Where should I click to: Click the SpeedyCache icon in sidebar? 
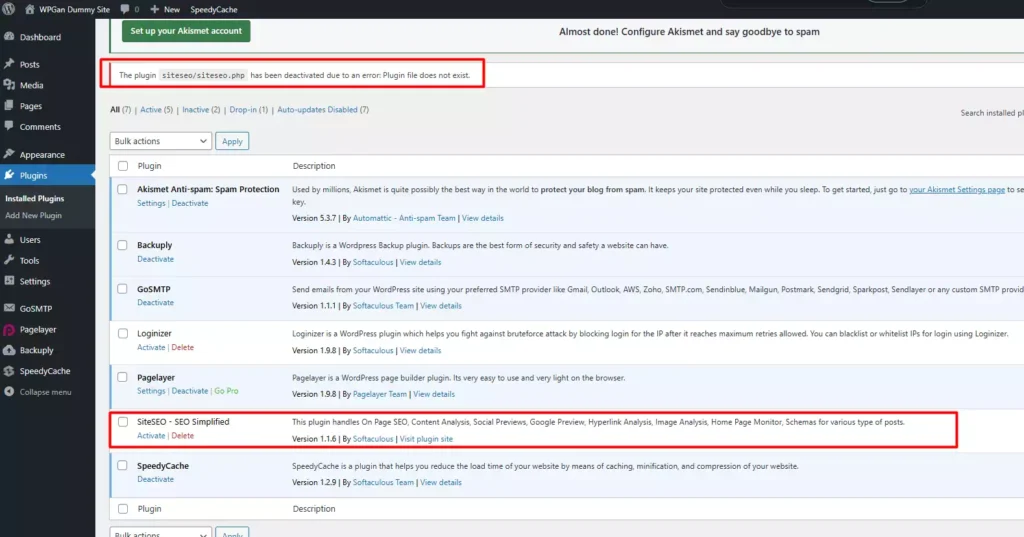tap(9, 371)
